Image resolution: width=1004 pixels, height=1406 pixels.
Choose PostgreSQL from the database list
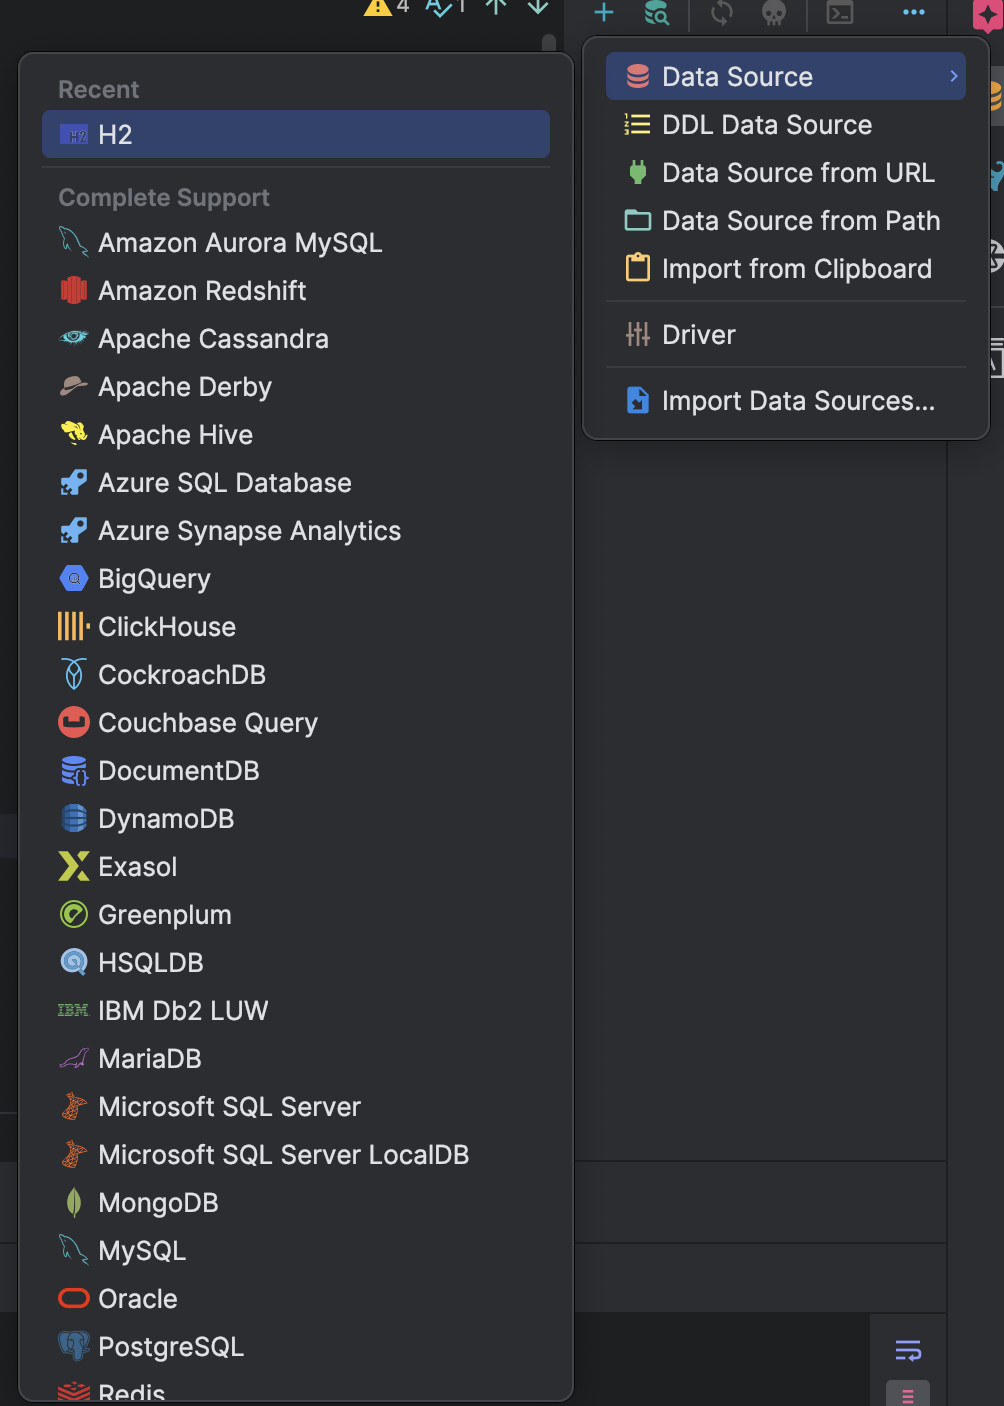pyautogui.click(x=171, y=1347)
